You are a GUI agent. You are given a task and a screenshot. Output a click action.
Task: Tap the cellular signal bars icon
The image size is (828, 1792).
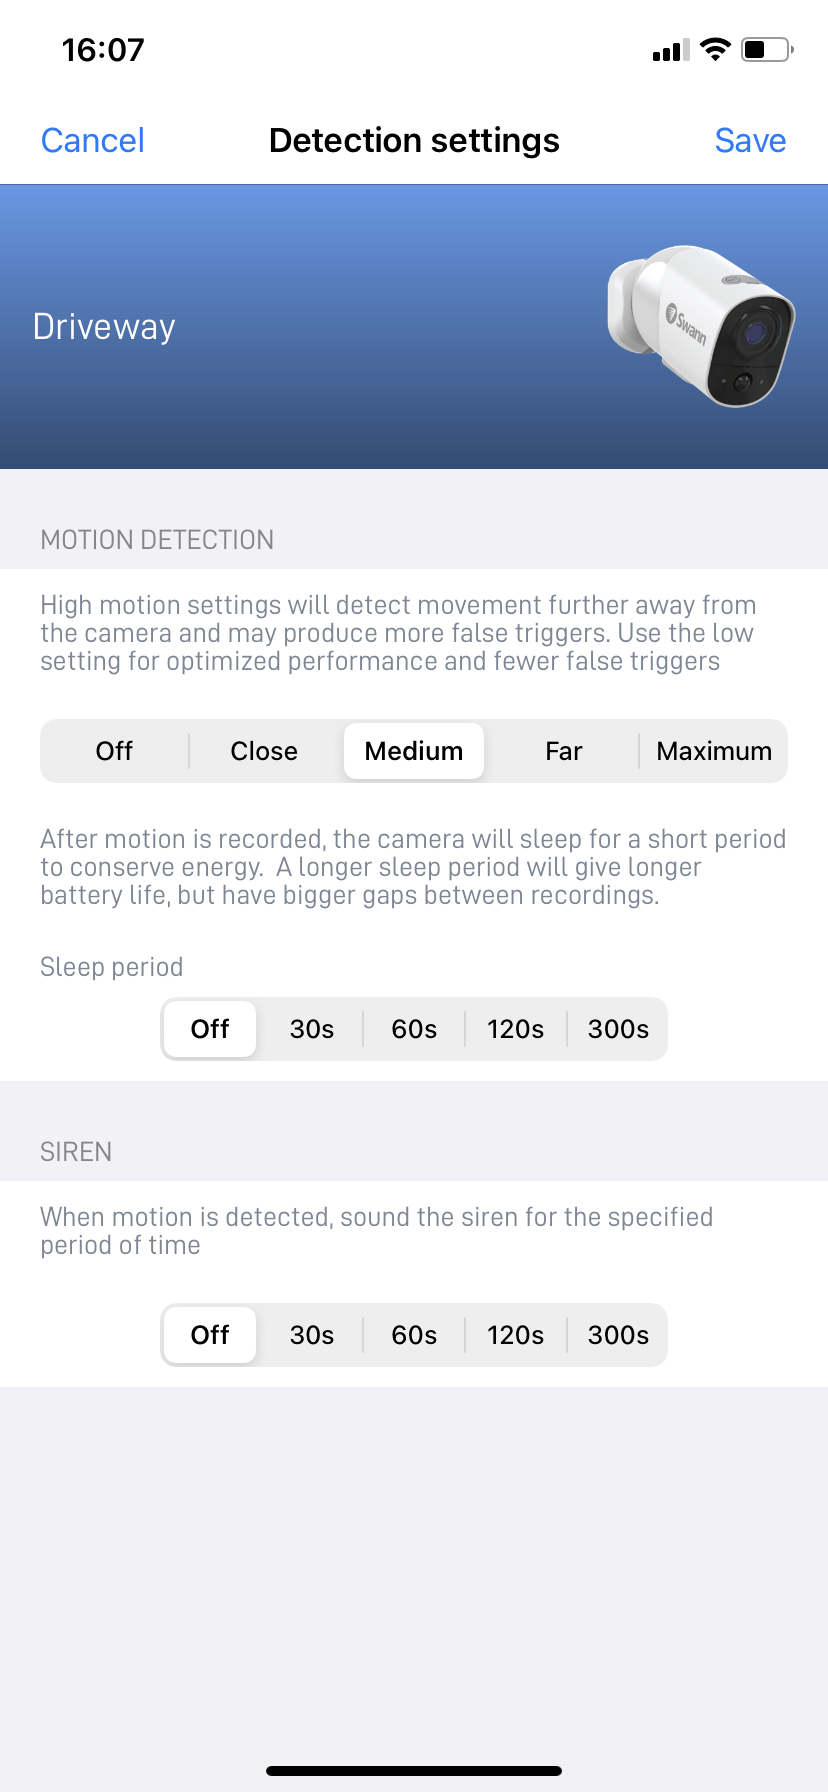(671, 50)
